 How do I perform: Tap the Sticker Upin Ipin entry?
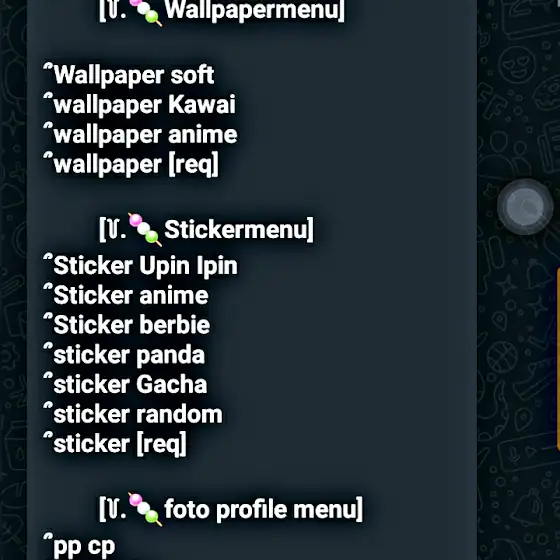click(140, 266)
